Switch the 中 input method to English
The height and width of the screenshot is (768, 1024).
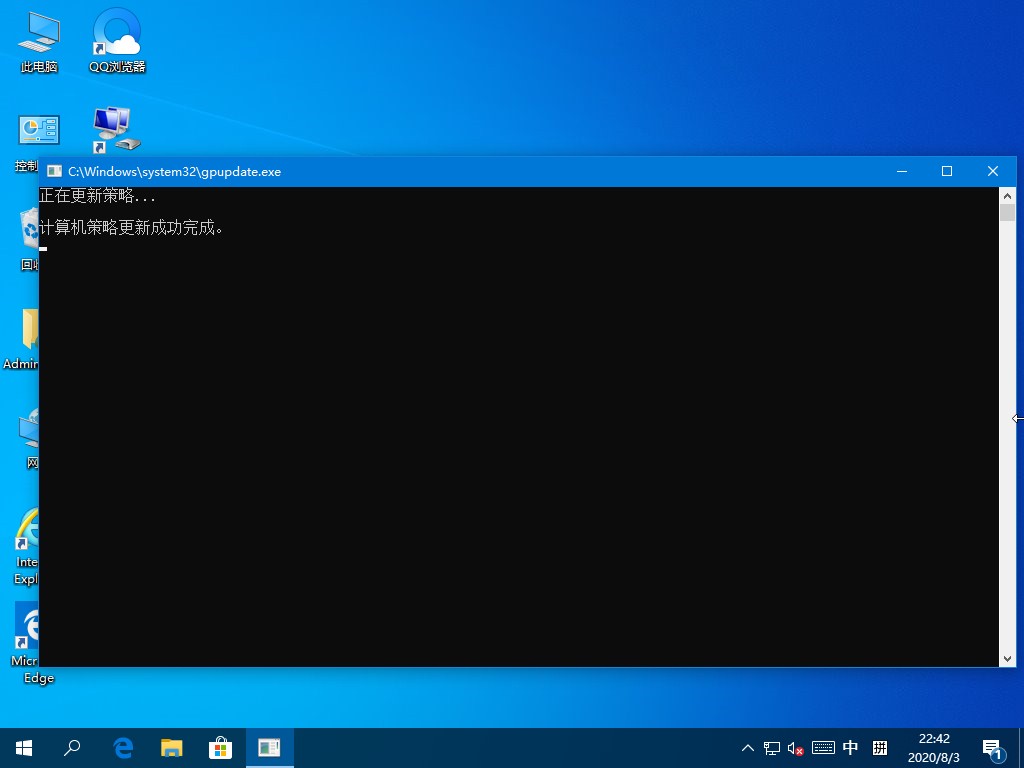point(850,747)
